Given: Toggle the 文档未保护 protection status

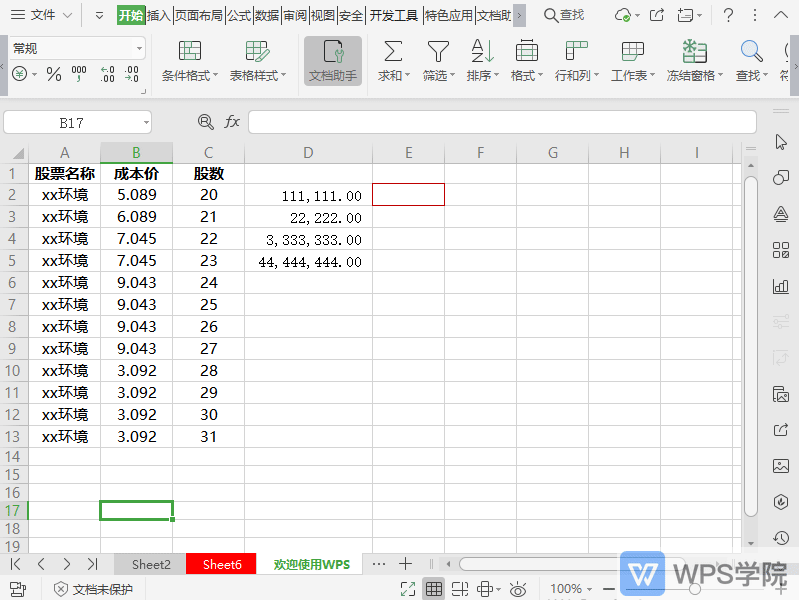Looking at the screenshot, I should pyautogui.click(x=93, y=589).
